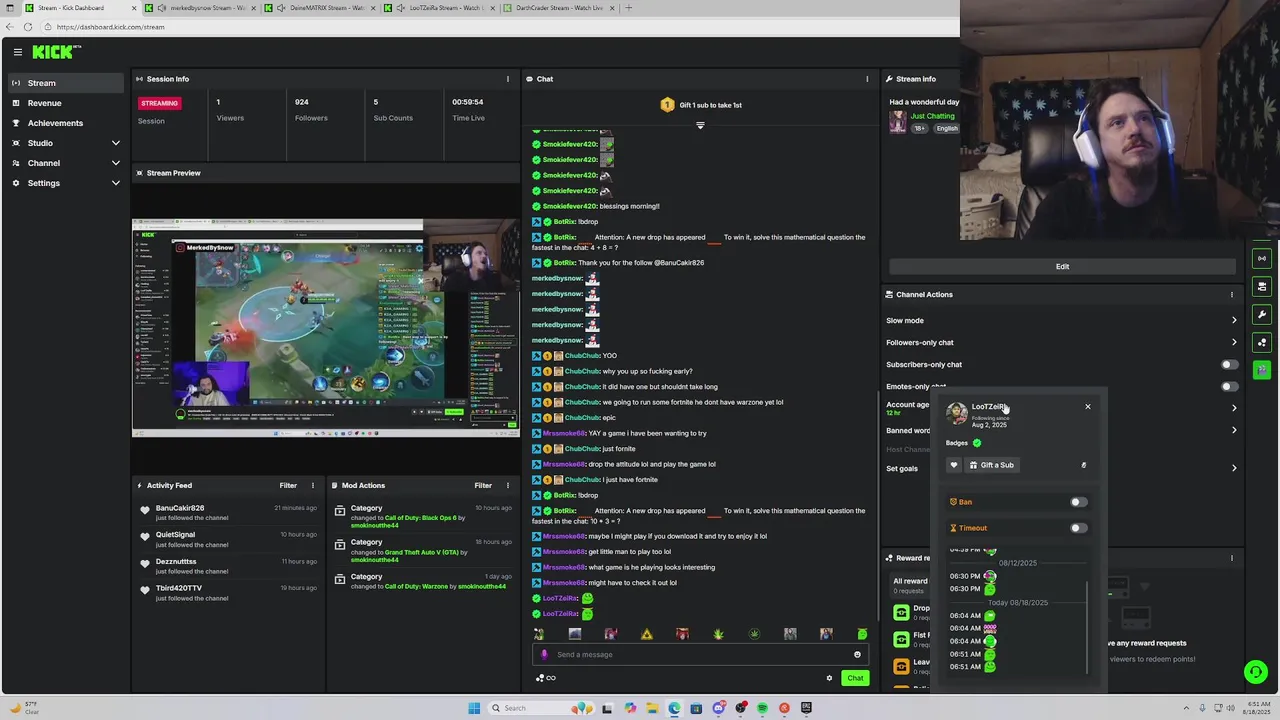Click the Stream Preview video thumbnail
The width and height of the screenshot is (1280, 720).
point(326,328)
